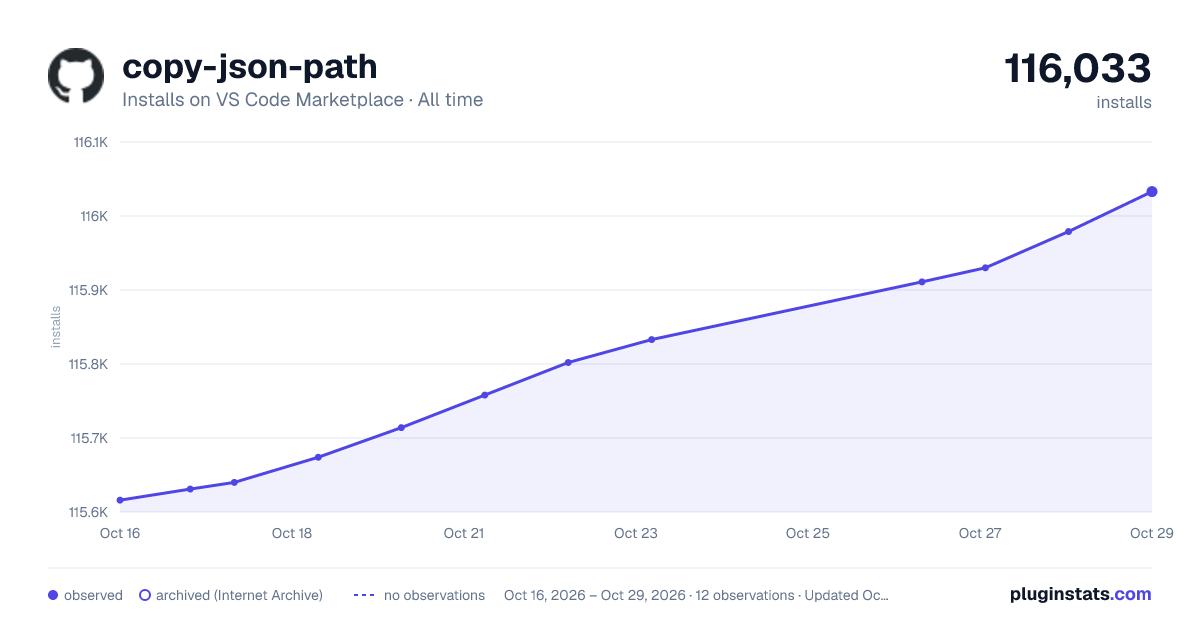The width and height of the screenshot is (1200, 630).
Task: Click the filled observed legend dot
Action: coord(53,595)
